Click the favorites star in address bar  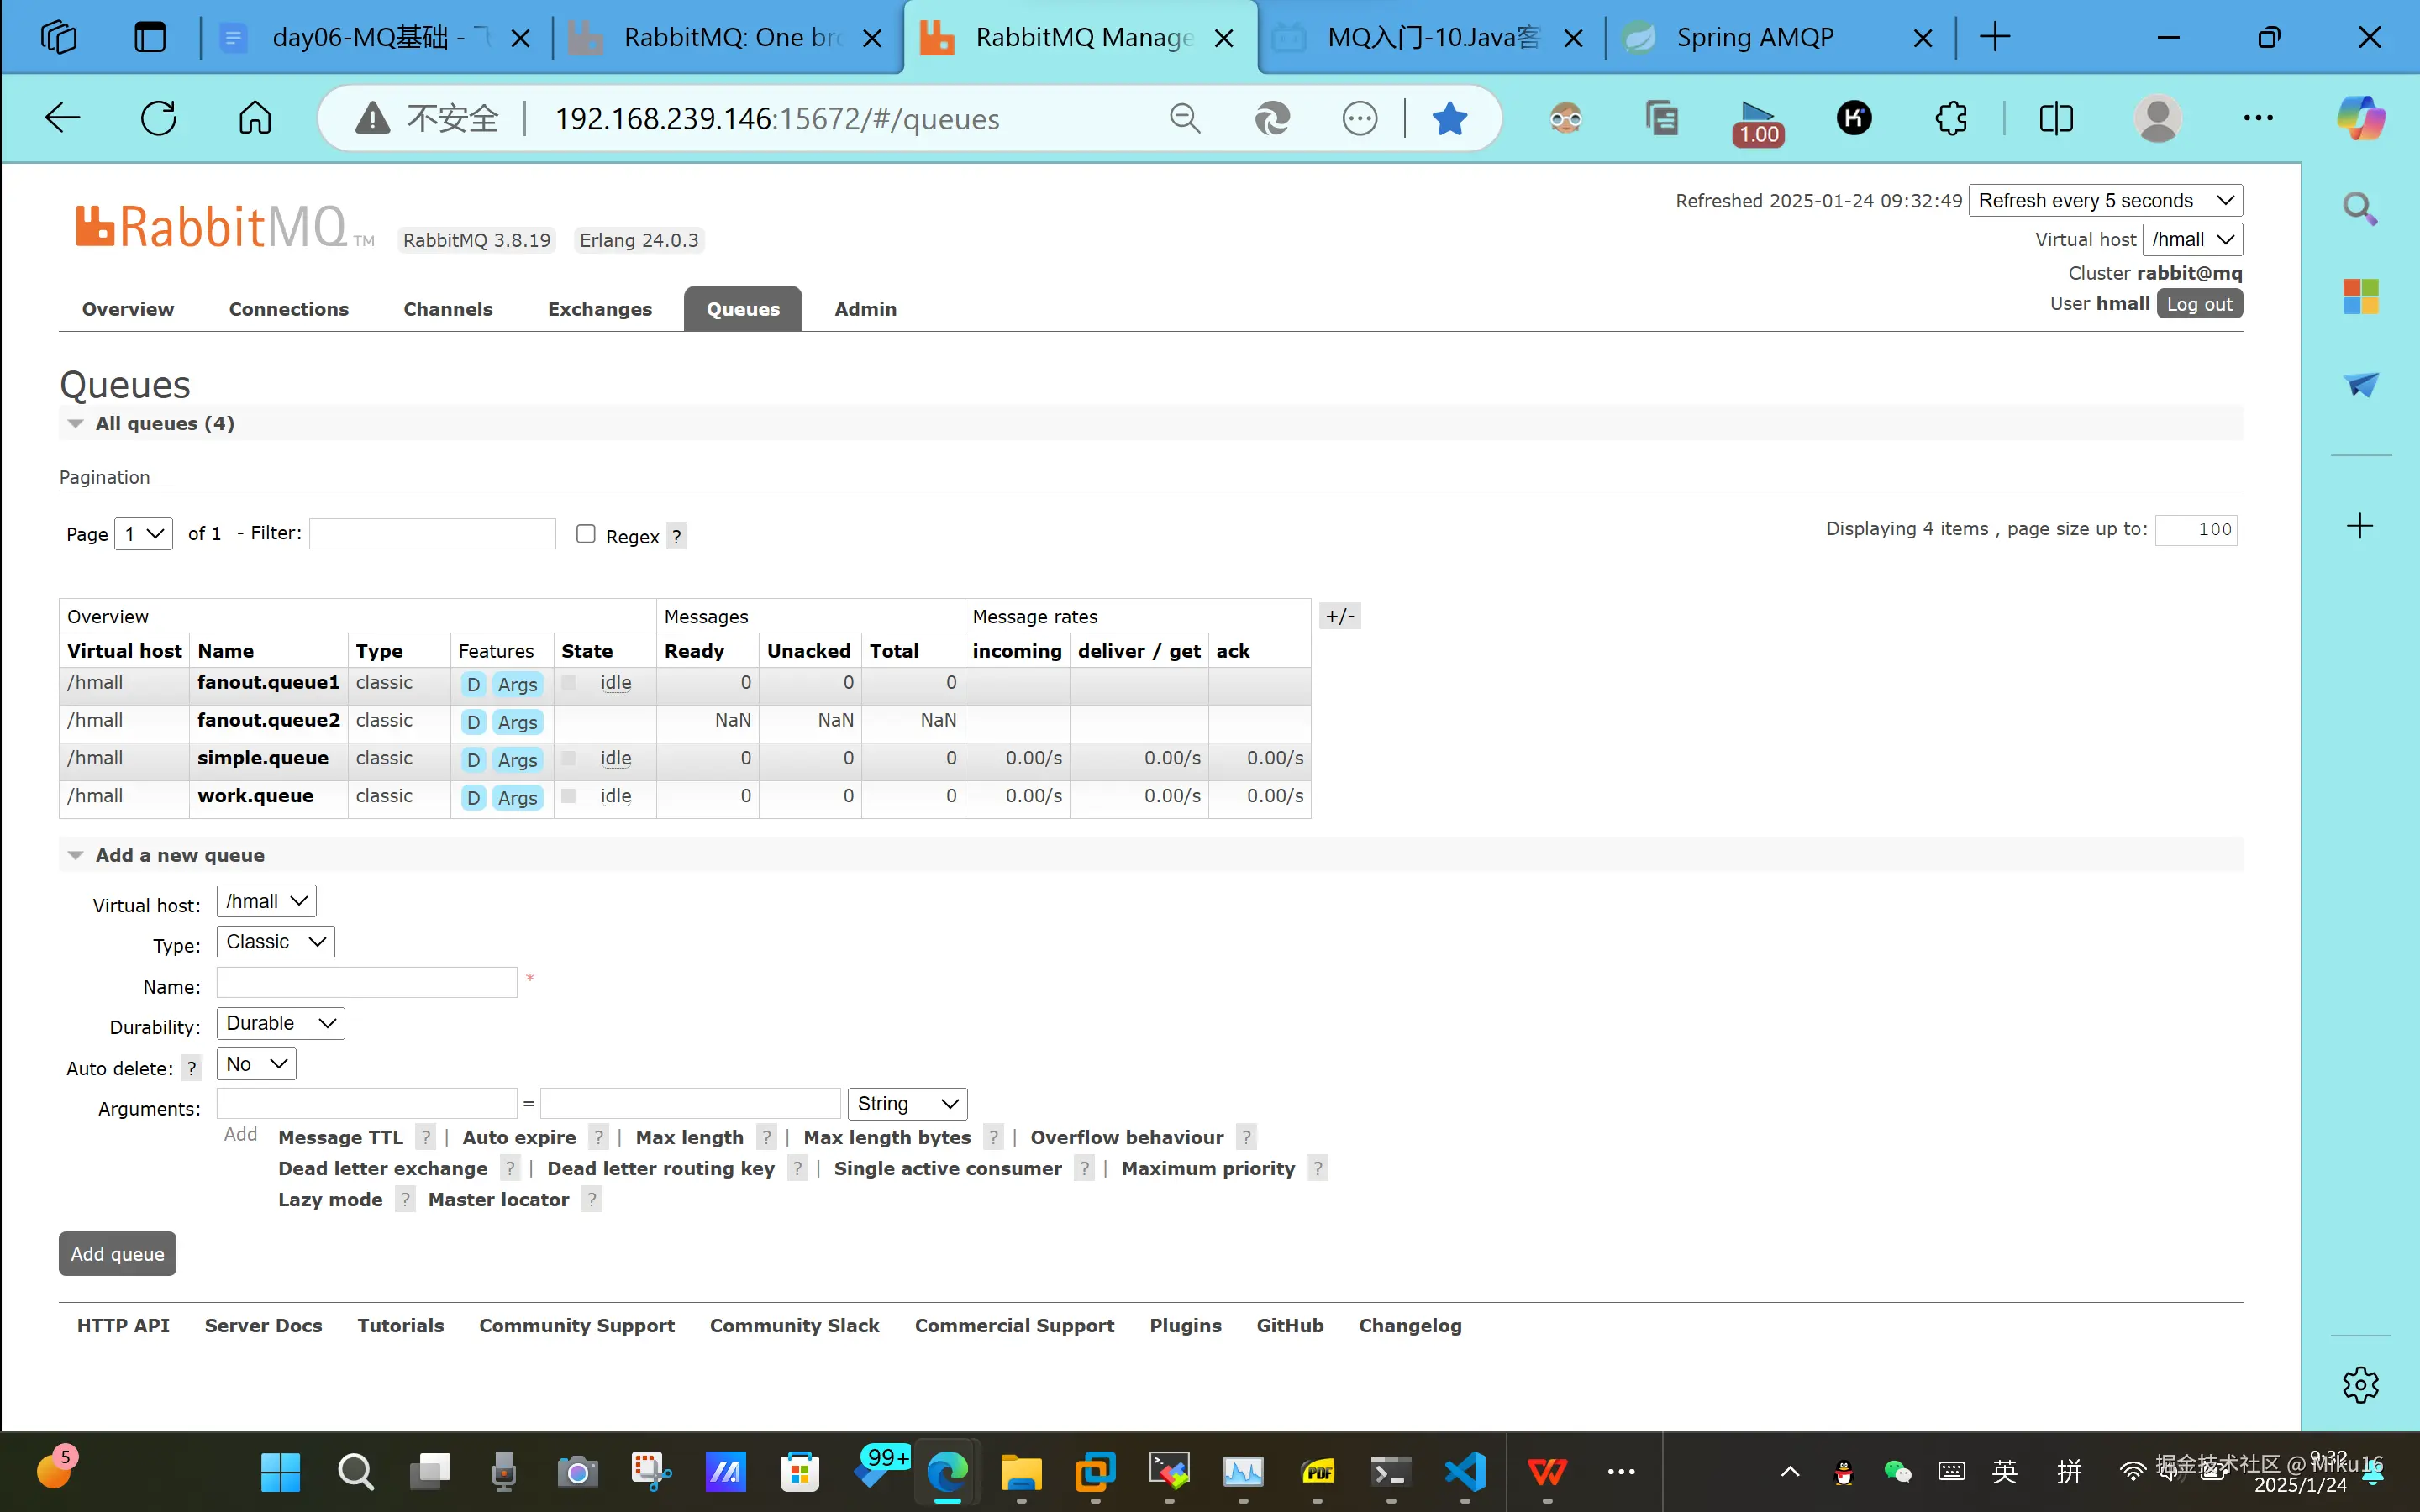point(1449,118)
